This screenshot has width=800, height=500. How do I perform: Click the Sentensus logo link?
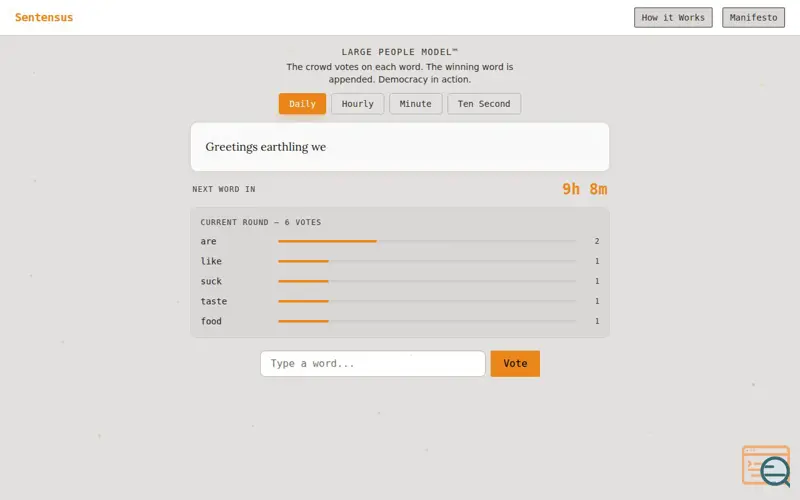44,17
